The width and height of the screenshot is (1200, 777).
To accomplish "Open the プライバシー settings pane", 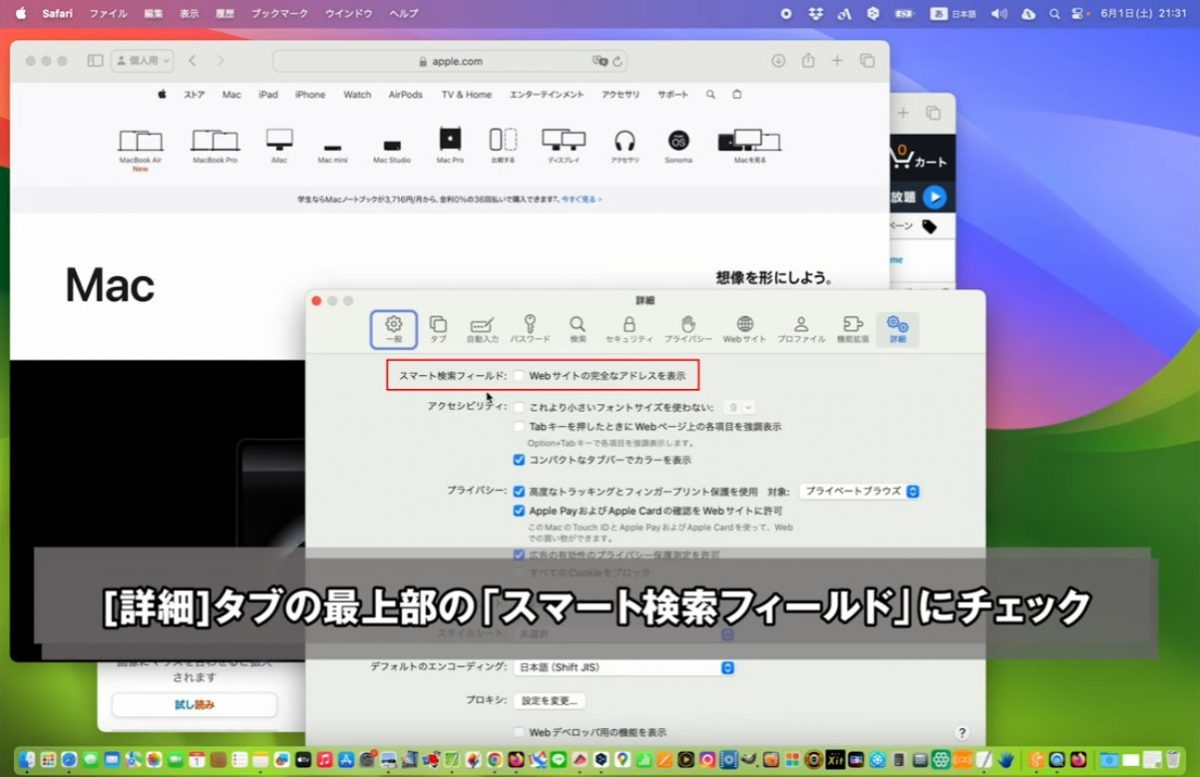I will click(688, 329).
